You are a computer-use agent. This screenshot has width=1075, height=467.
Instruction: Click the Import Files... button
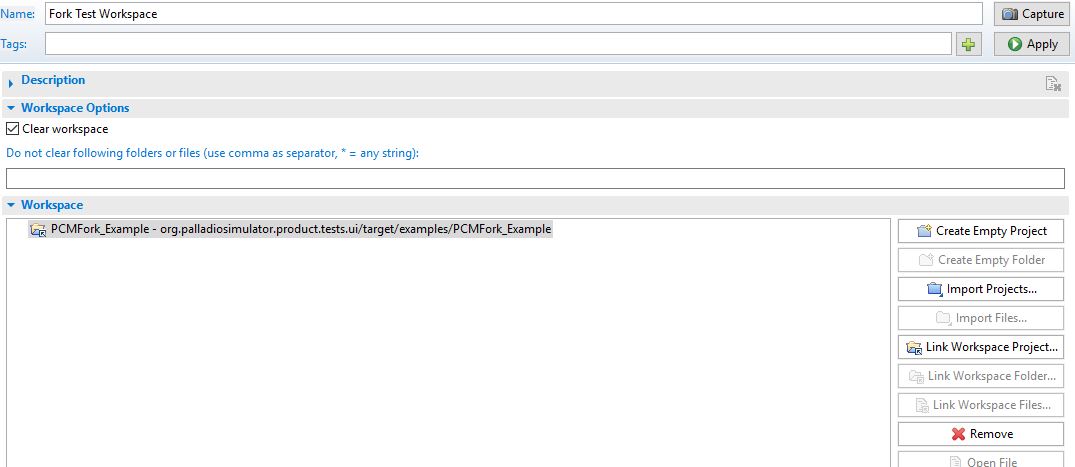(981, 318)
